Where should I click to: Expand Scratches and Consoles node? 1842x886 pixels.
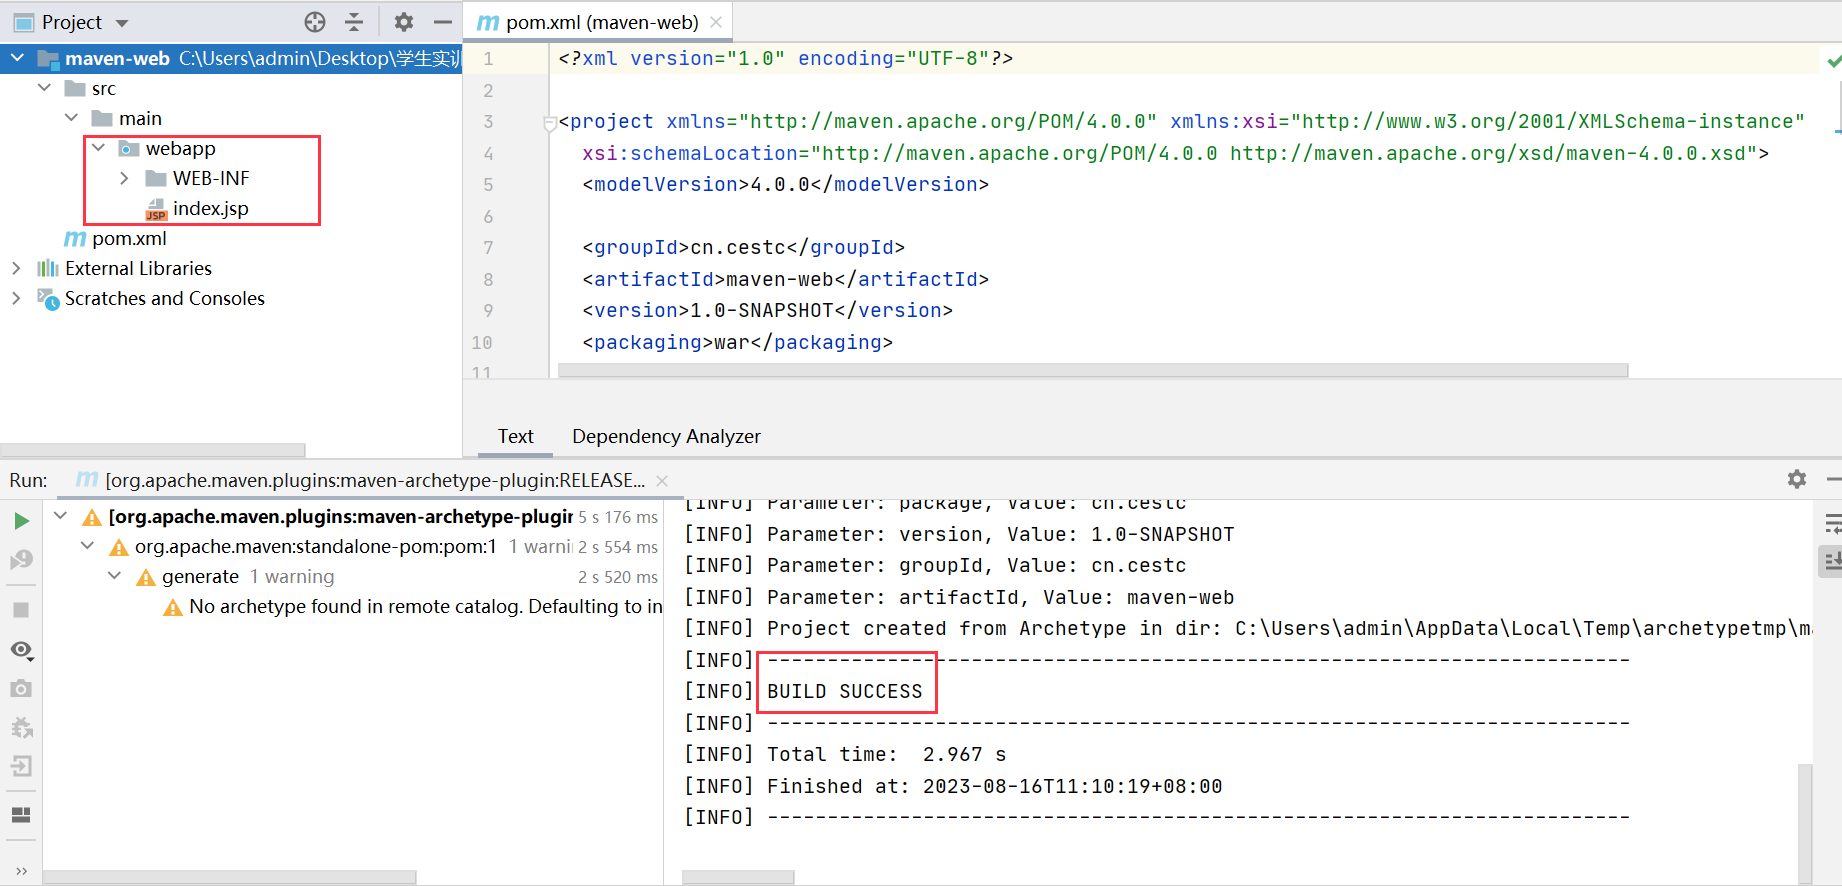(x=16, y=298)
